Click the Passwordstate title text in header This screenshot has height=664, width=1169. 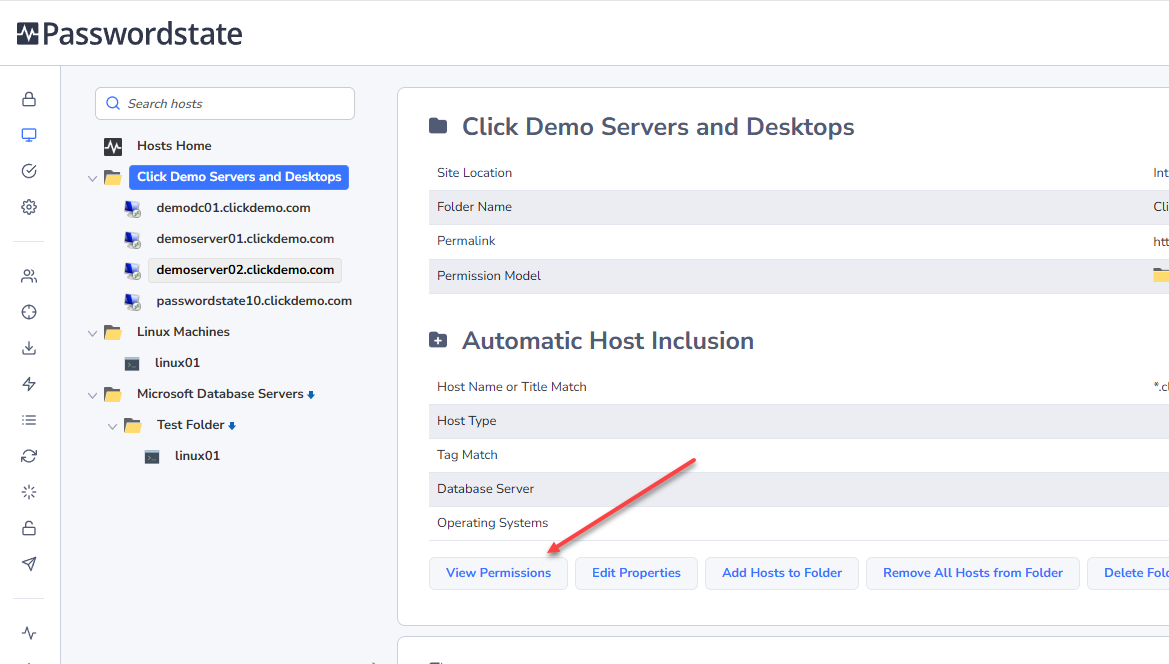[x=142, y=34]
